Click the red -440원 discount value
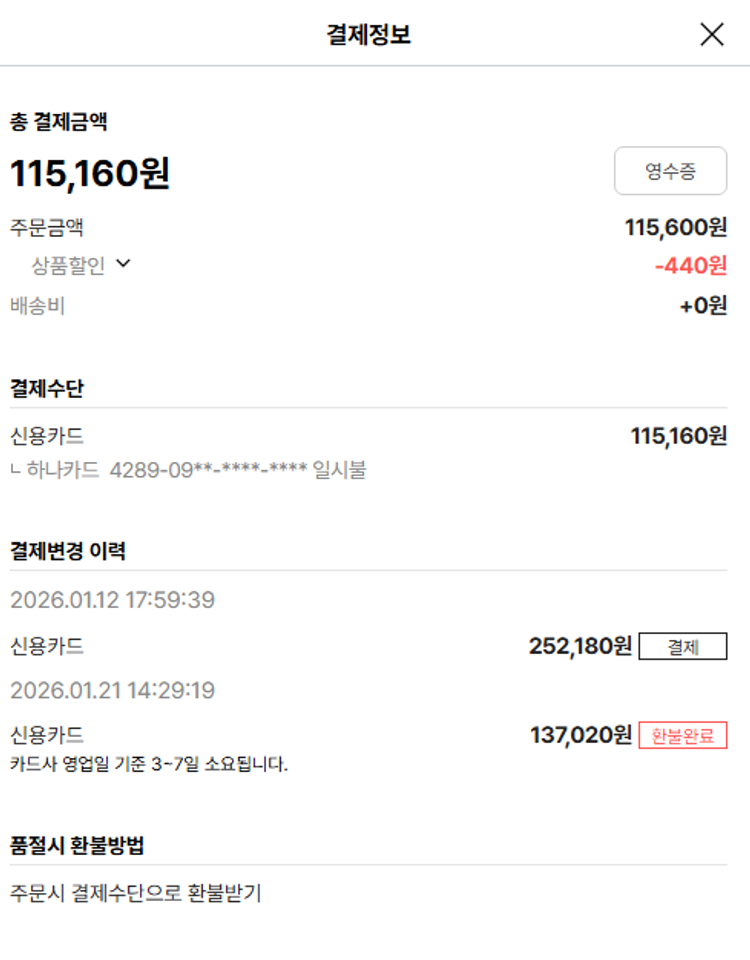 point(690,266)
